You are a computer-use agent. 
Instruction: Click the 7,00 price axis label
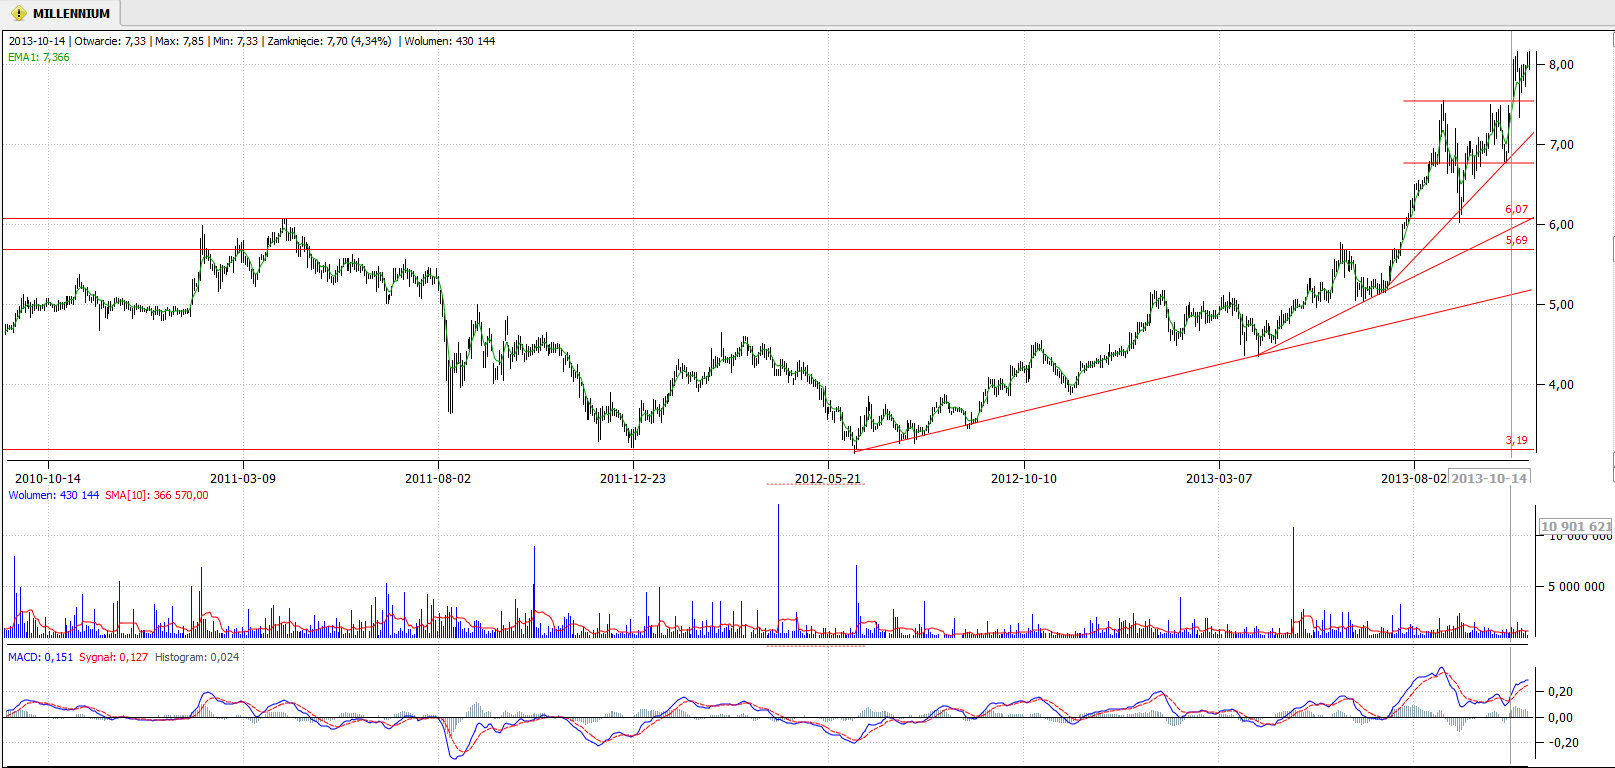pos(1561,145)
